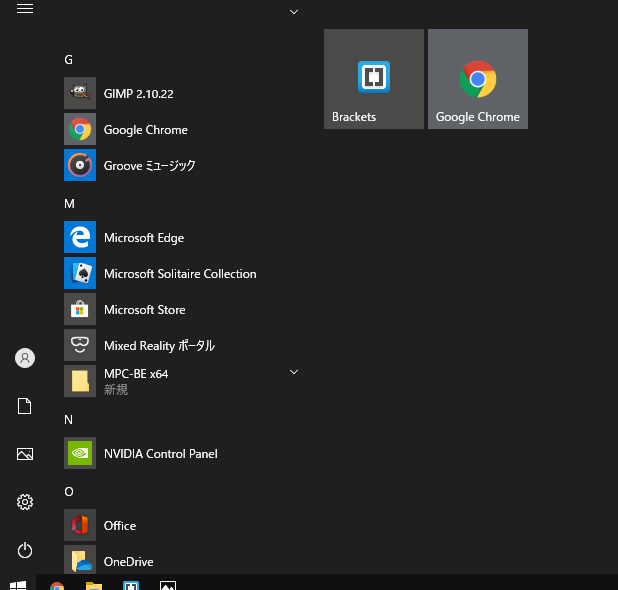Select MPC-BE x64 label
The image size is (618, 590).
coord(136,374)
